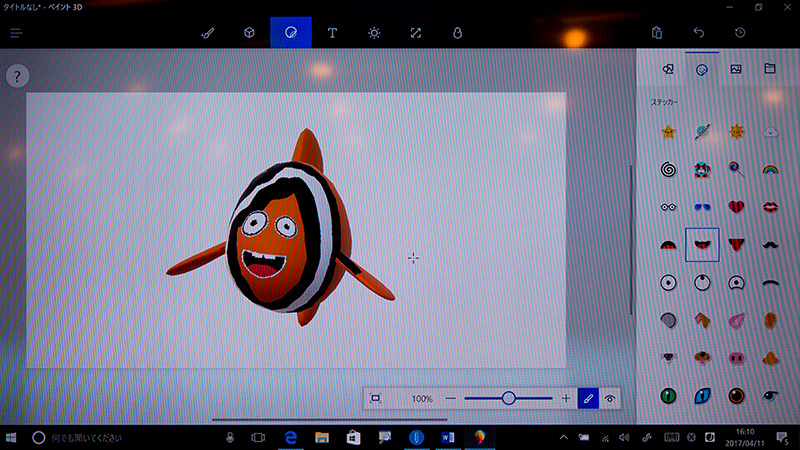Viewport: 800px width, 450px height.
Task: Switch to the stickers face tab
Action: pyautogui.click(x=702, y=69)
